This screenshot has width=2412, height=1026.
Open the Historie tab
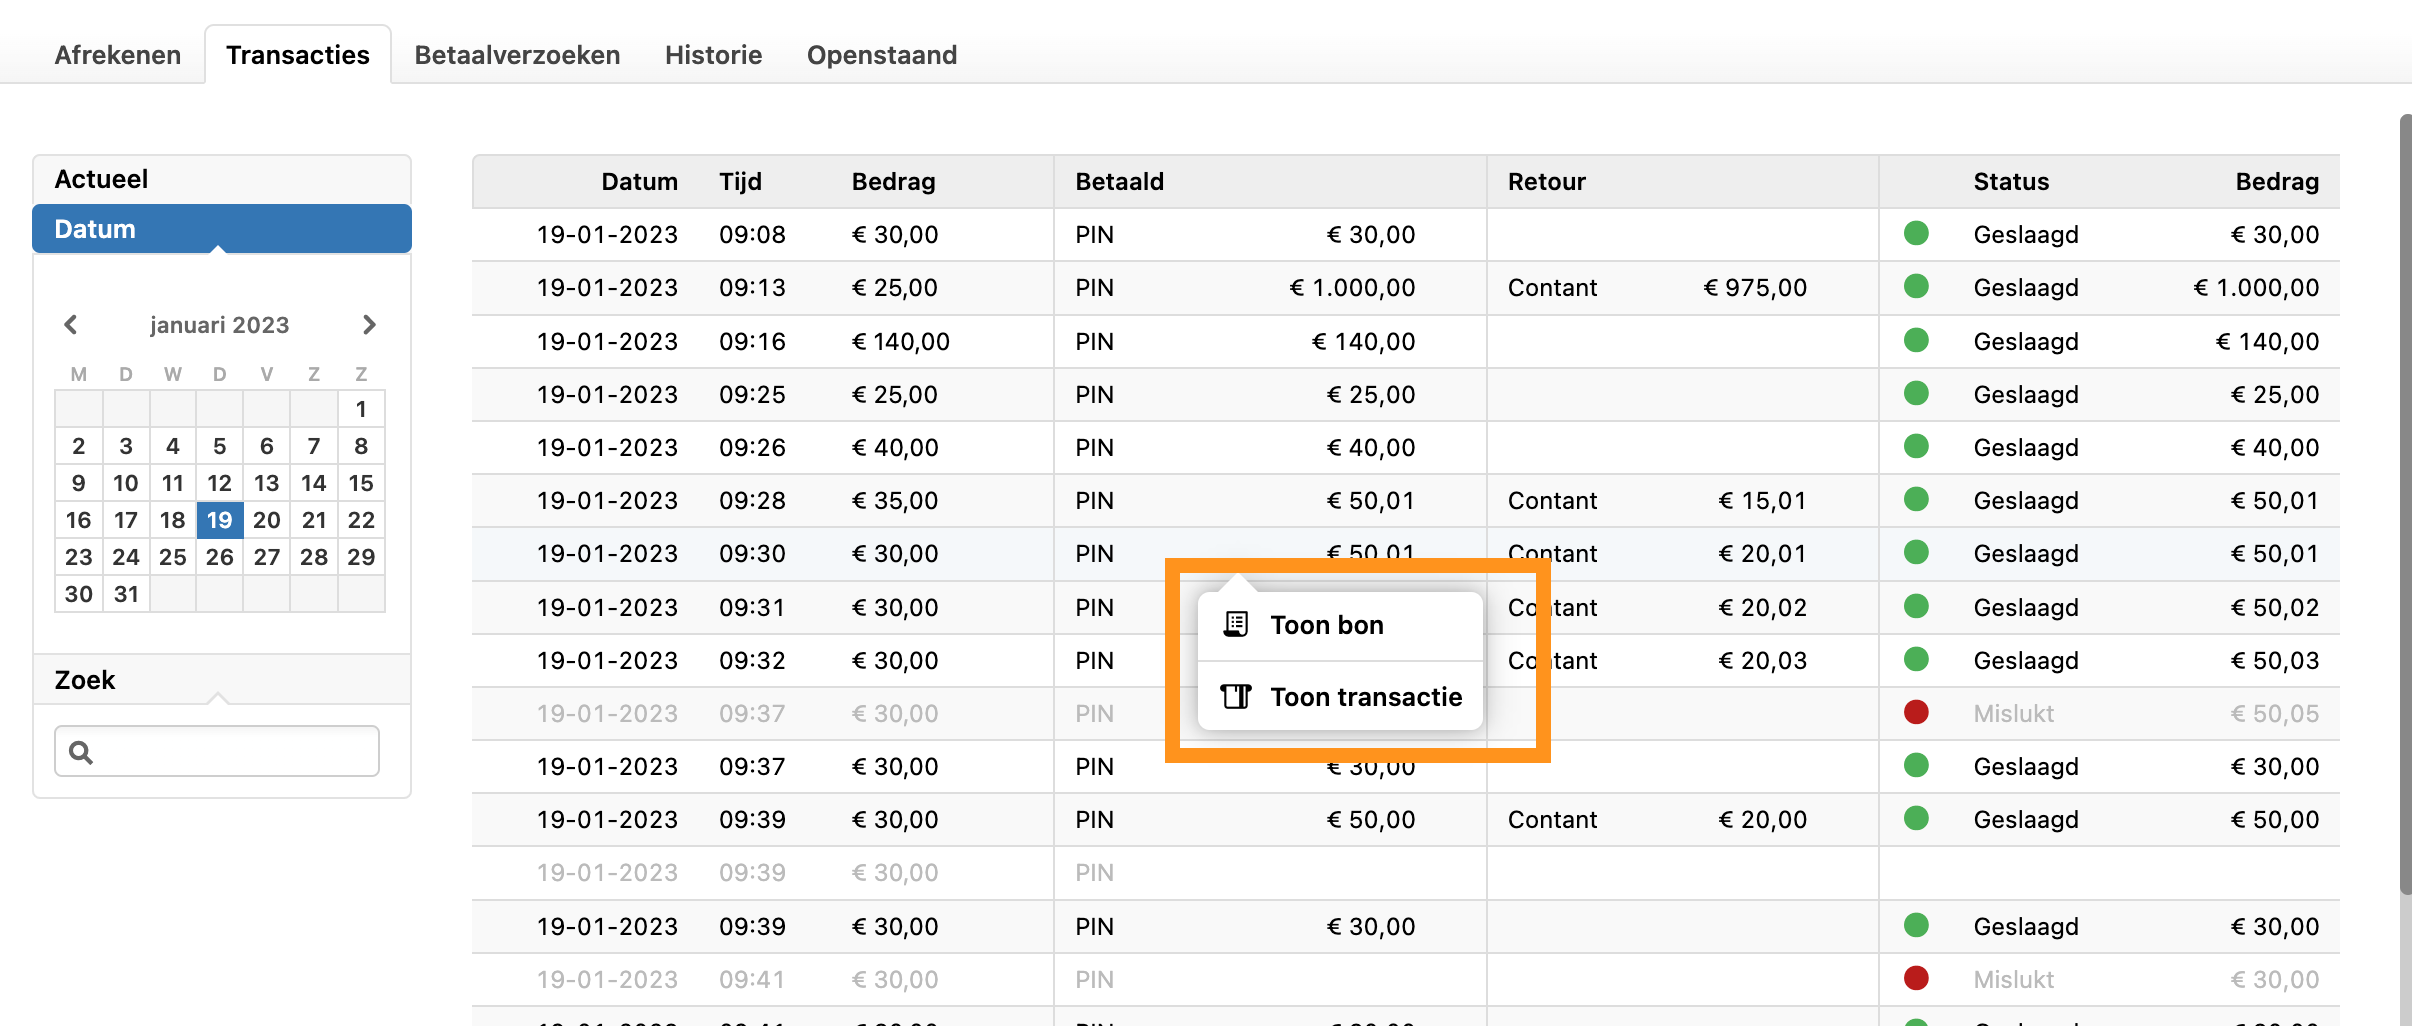[x=713, y=55]
